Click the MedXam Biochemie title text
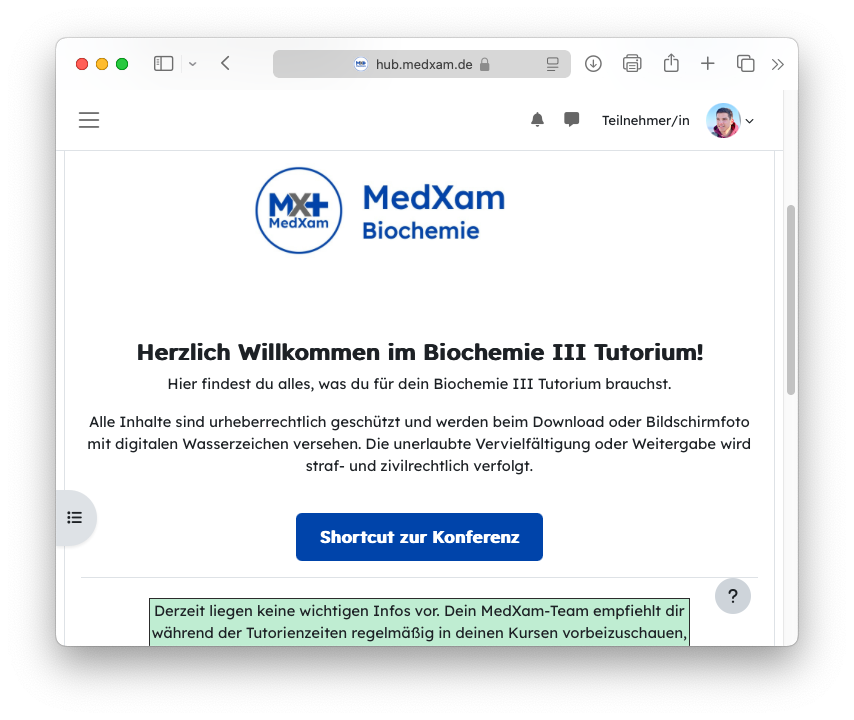854x720 pixels. pyautogui.click(x=434, y=212)
